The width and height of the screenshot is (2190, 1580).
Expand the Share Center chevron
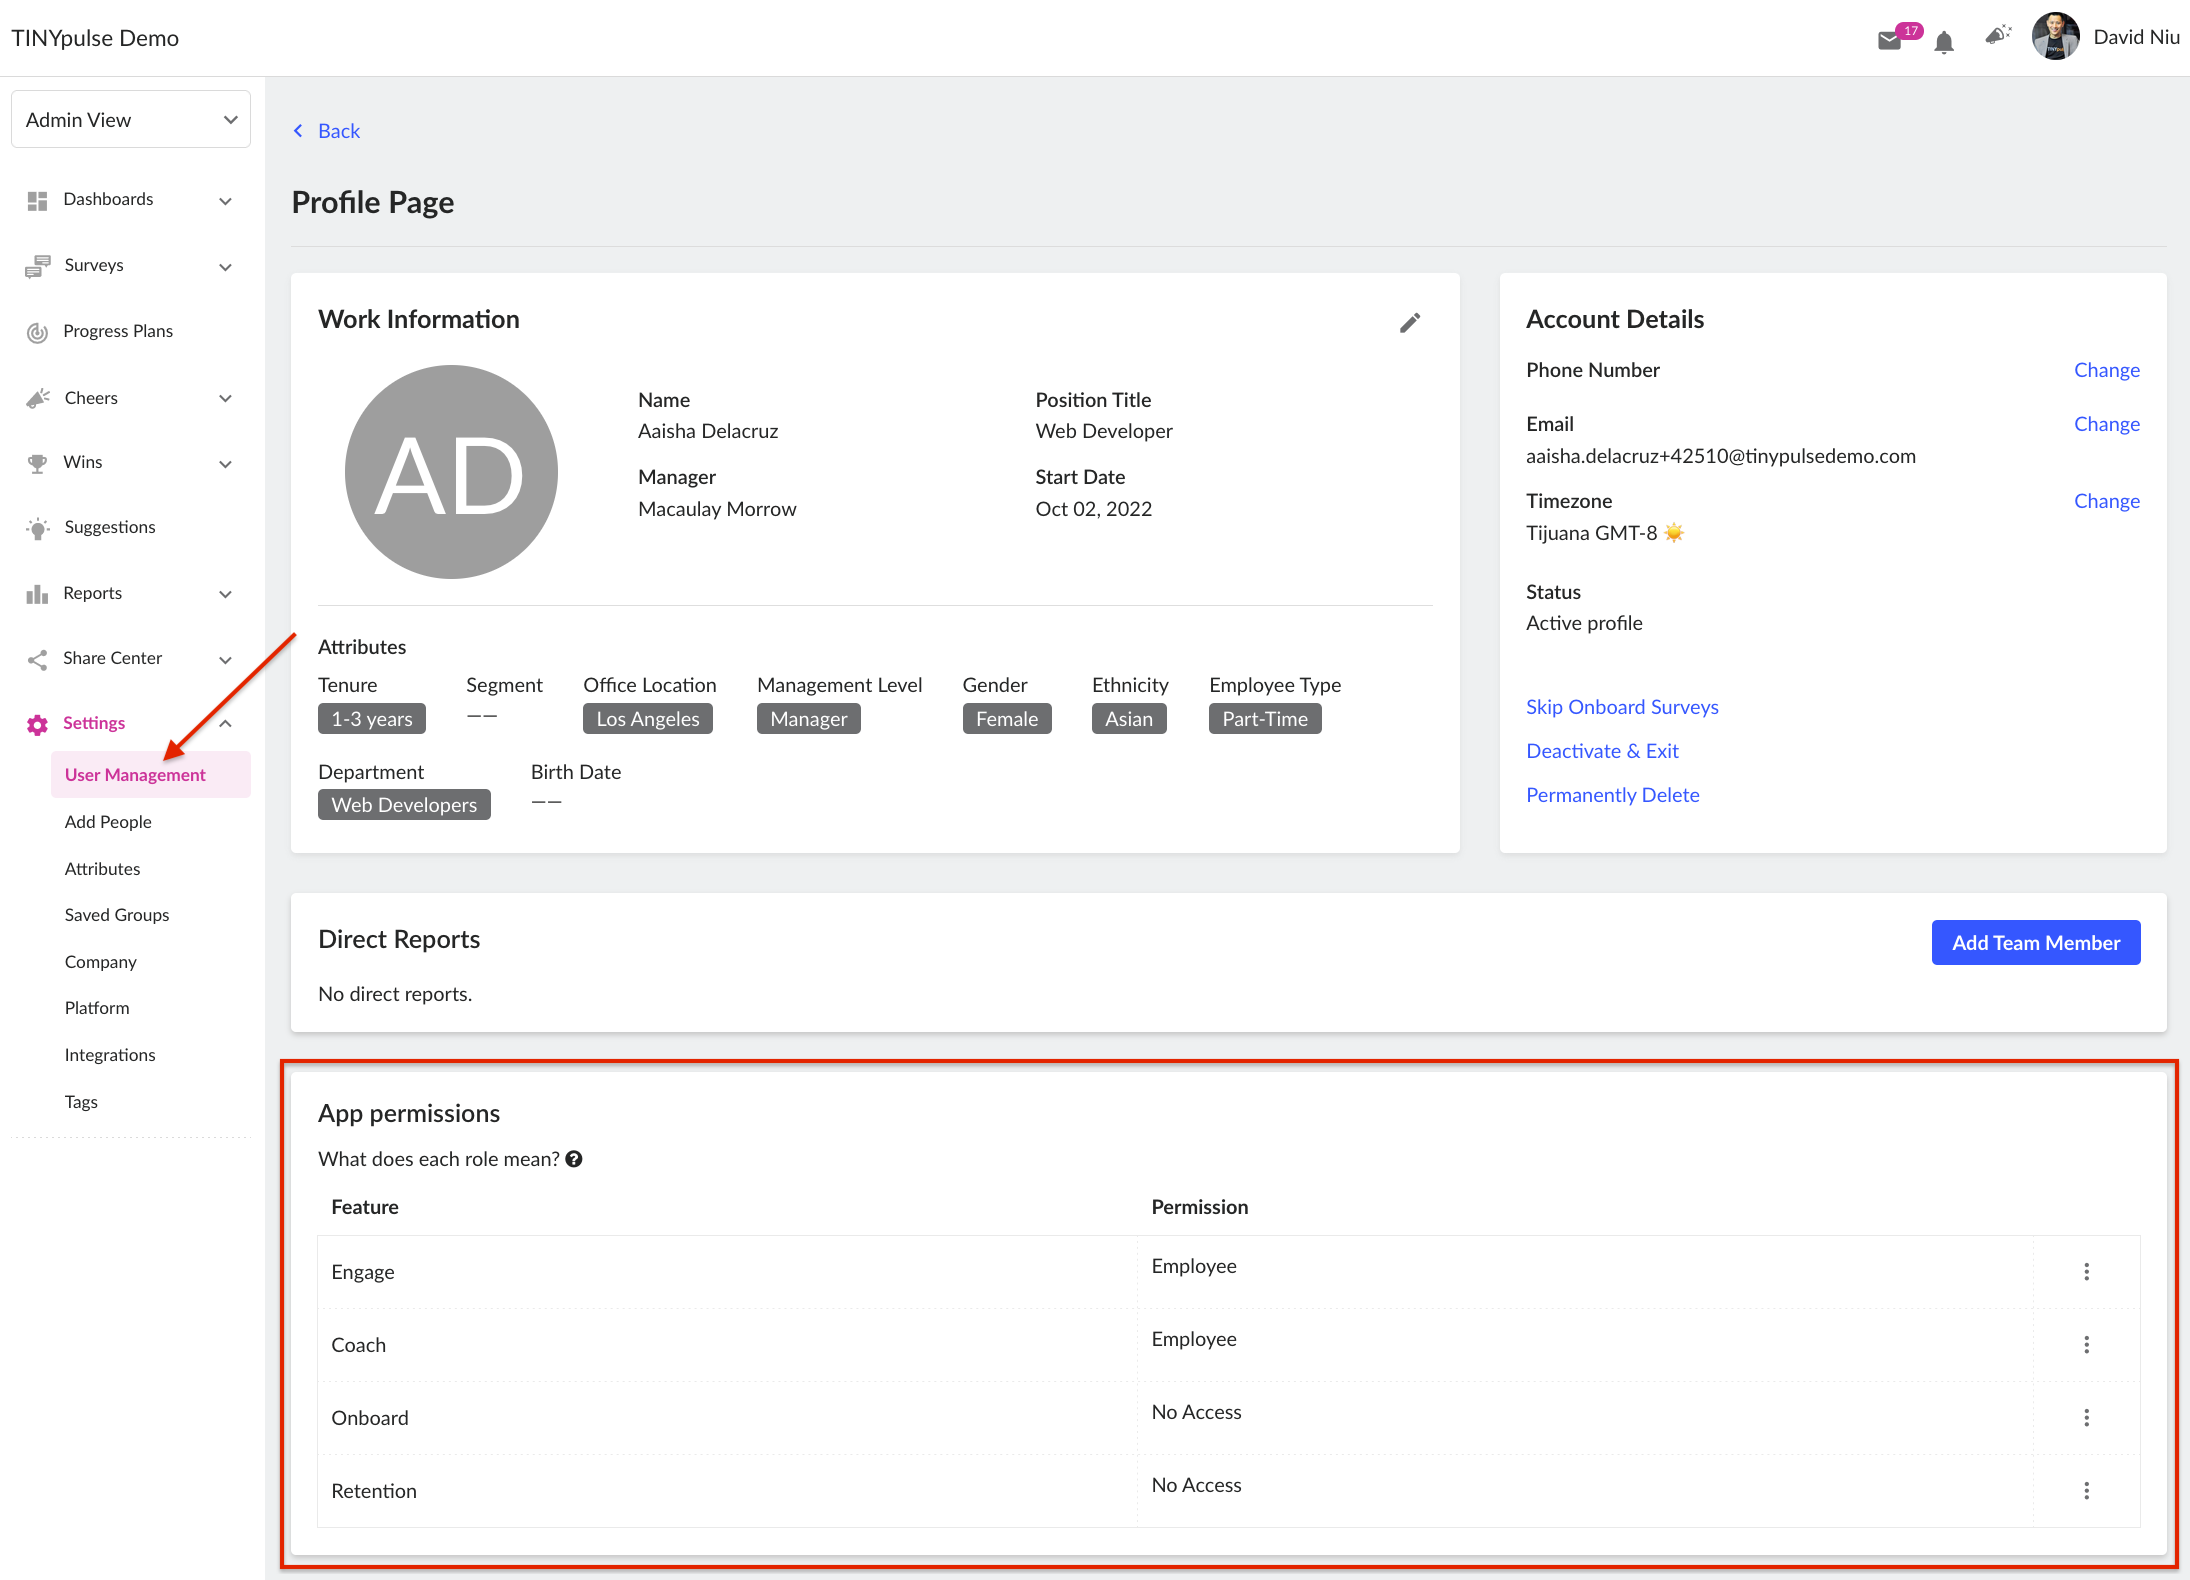(226, 660)
